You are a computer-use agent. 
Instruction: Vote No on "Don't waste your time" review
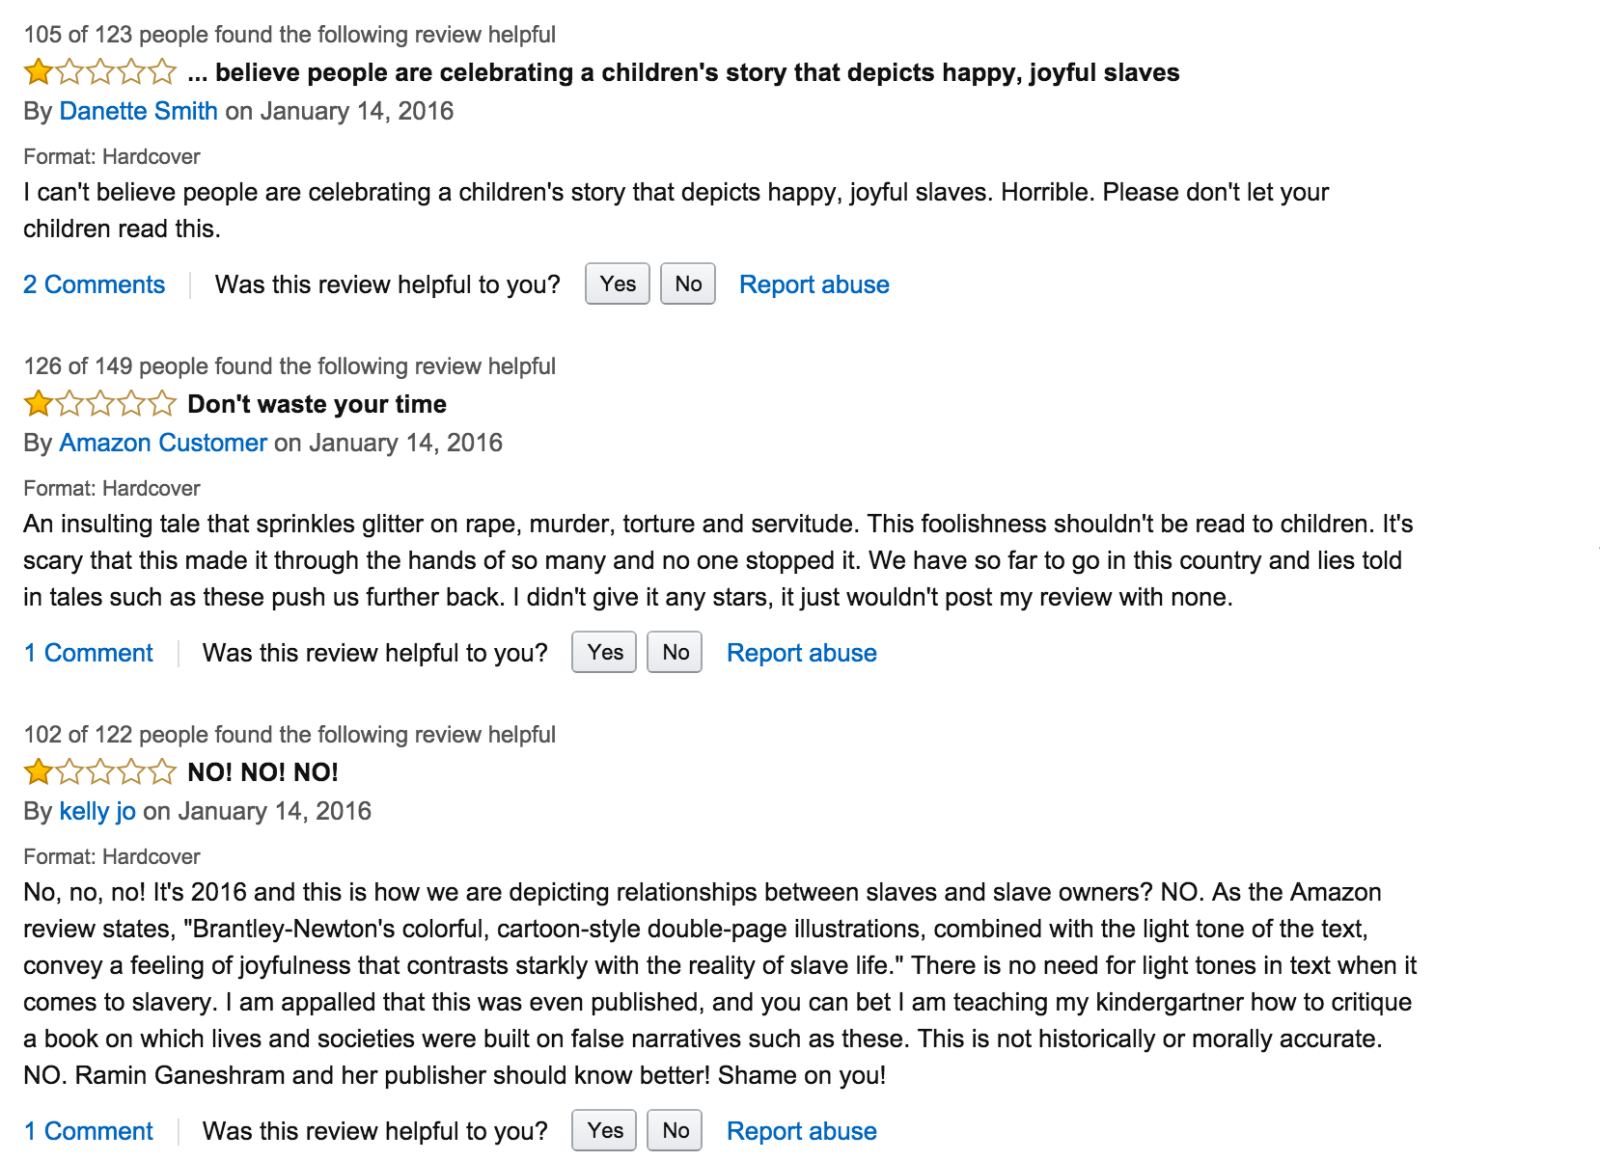(675, 652)
